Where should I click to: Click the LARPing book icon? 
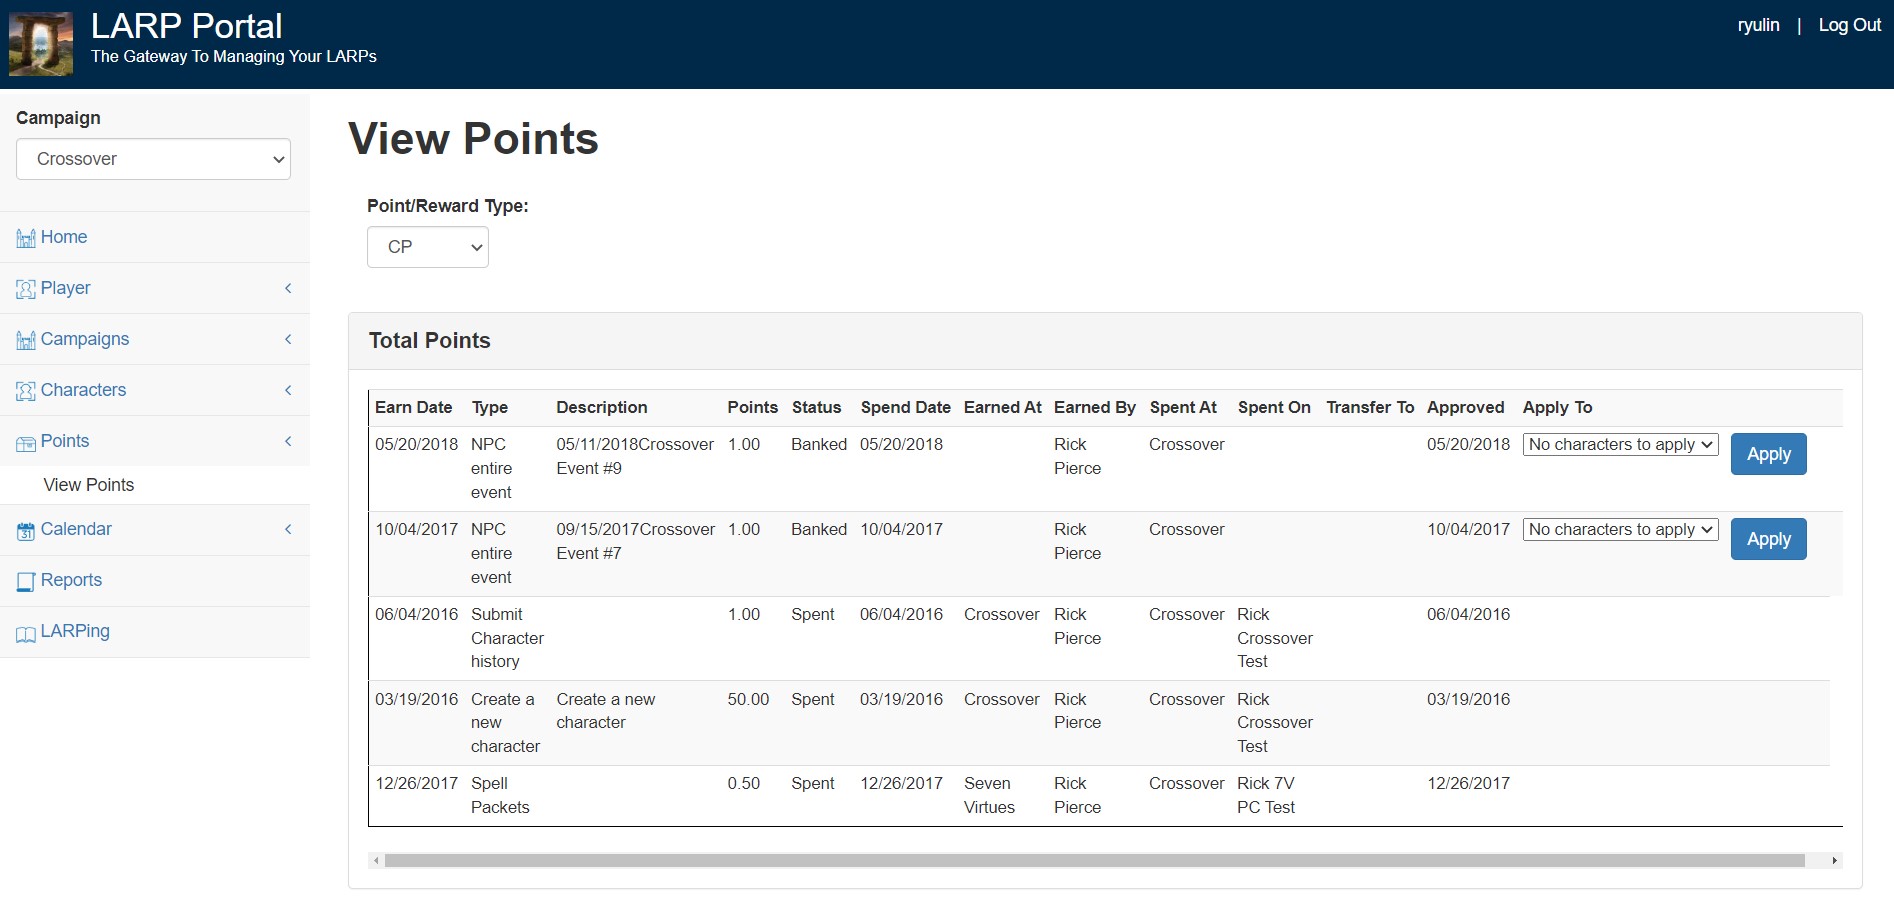[x=26, y=633]
